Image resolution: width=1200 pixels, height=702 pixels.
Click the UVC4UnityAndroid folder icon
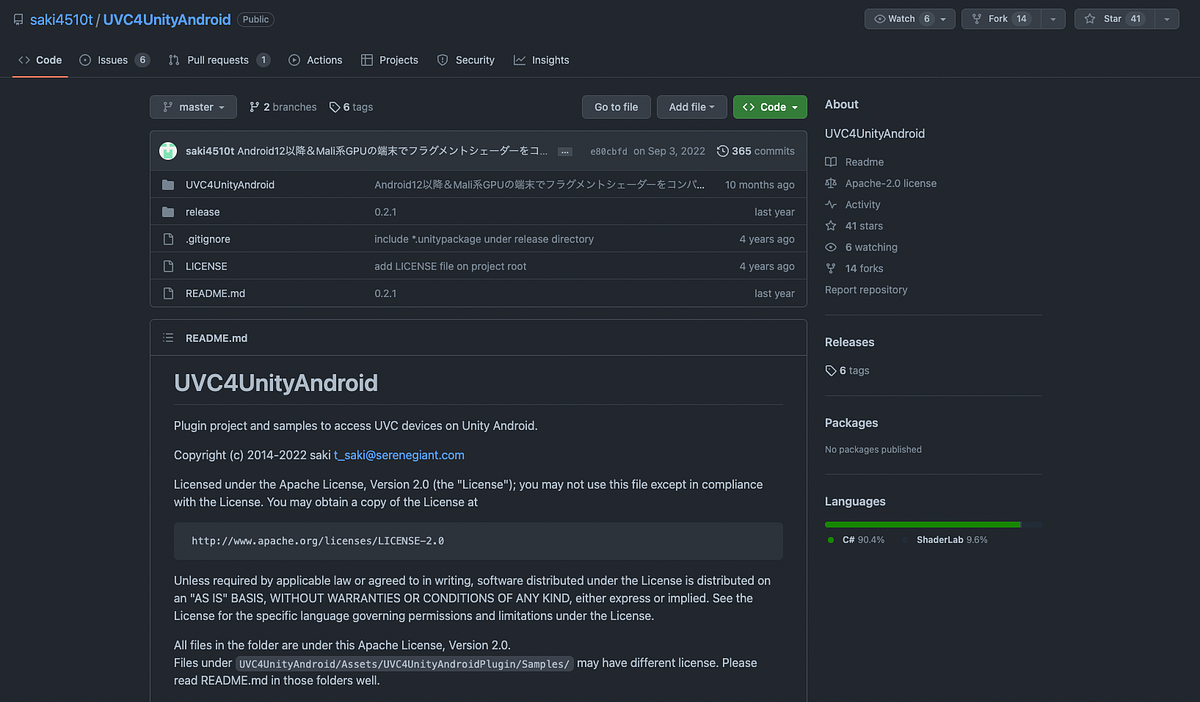(170, 184)
